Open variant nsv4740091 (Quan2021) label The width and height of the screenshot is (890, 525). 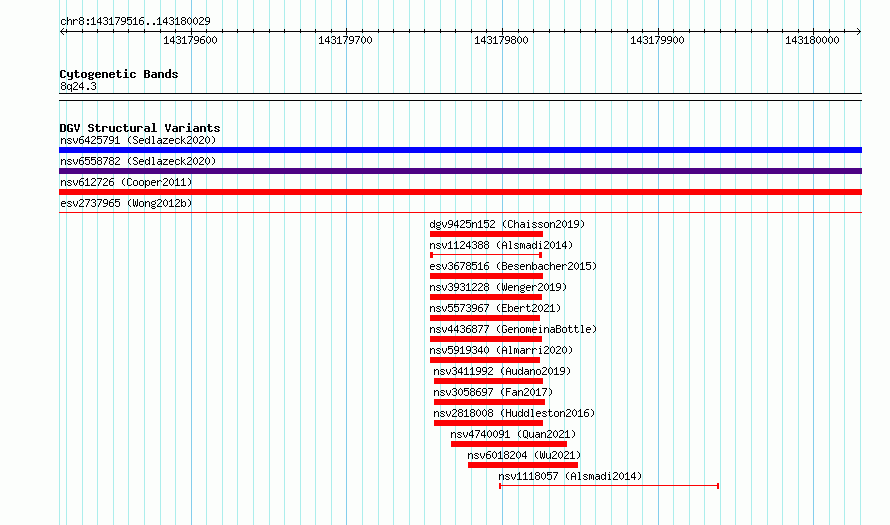tap(513, 434)
